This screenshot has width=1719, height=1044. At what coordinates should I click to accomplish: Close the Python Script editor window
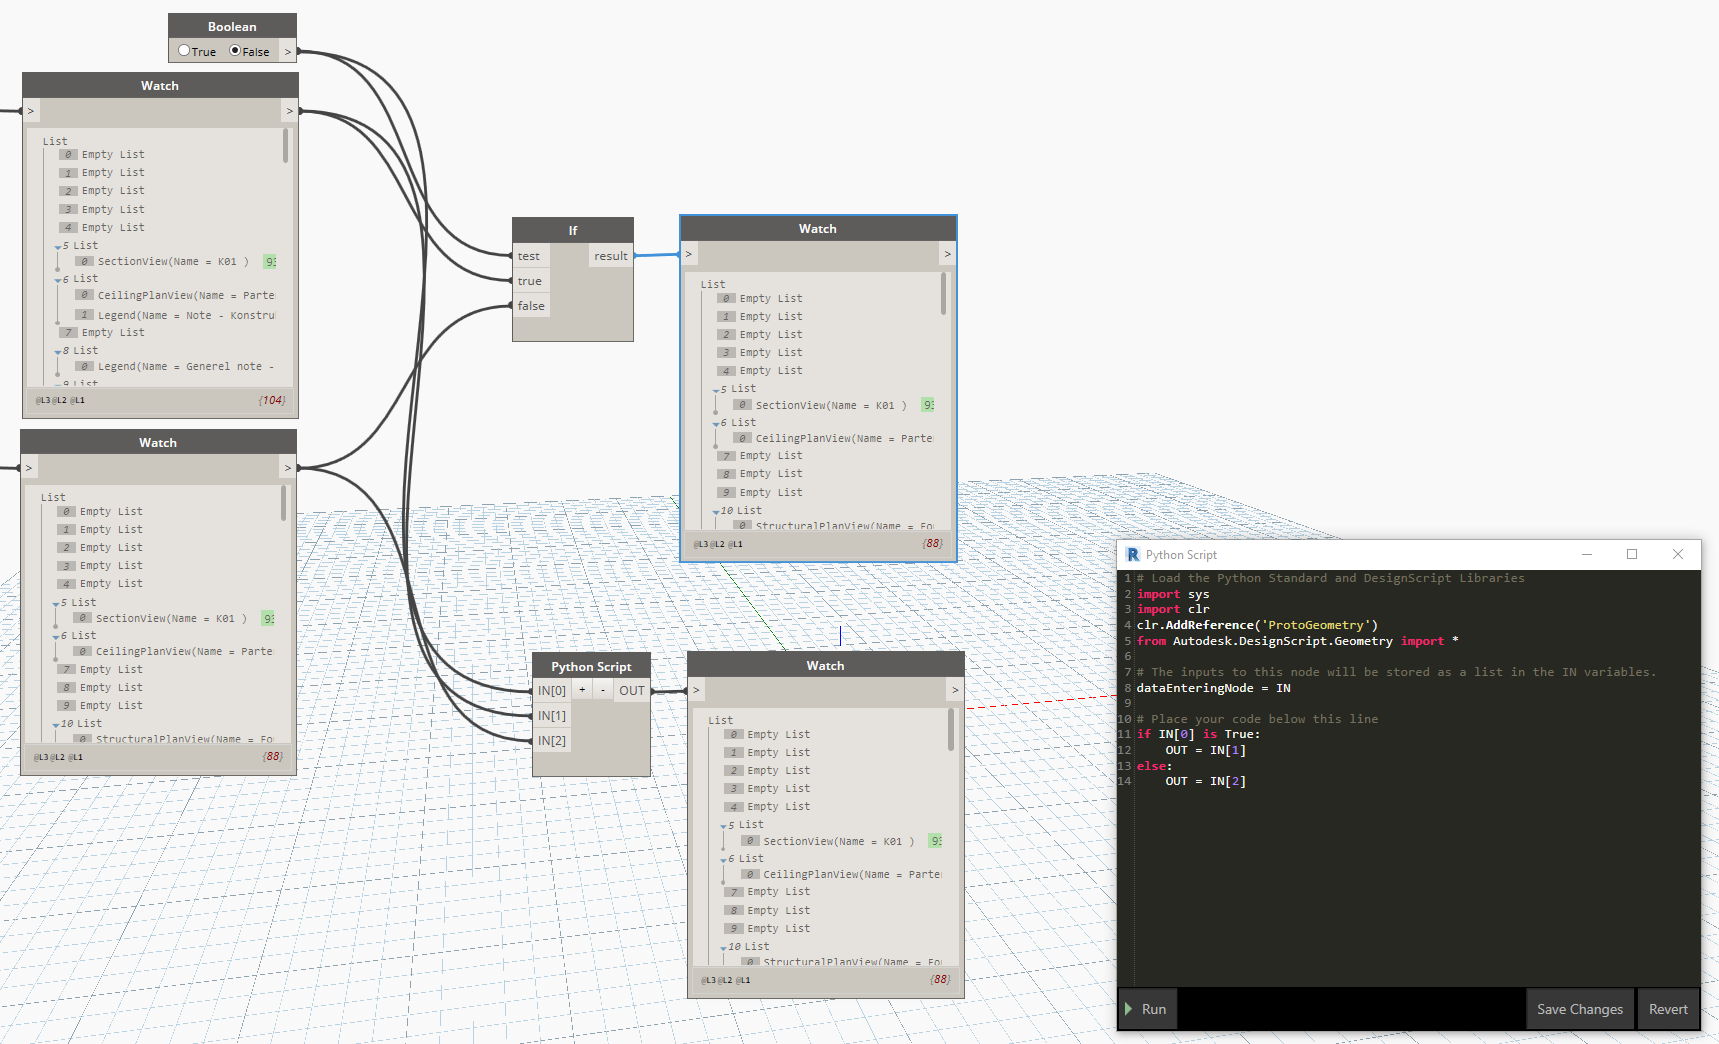[1678, 554]
